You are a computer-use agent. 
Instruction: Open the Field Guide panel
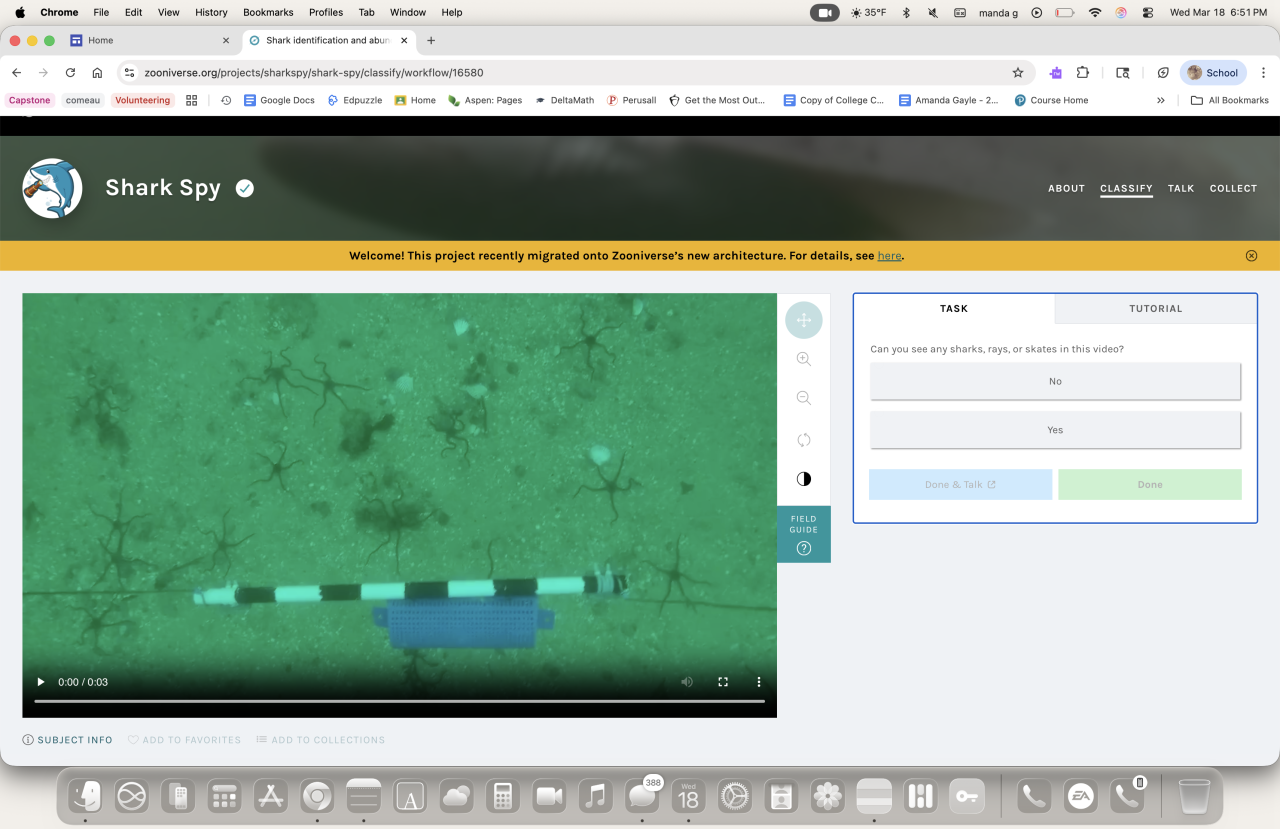804,534
